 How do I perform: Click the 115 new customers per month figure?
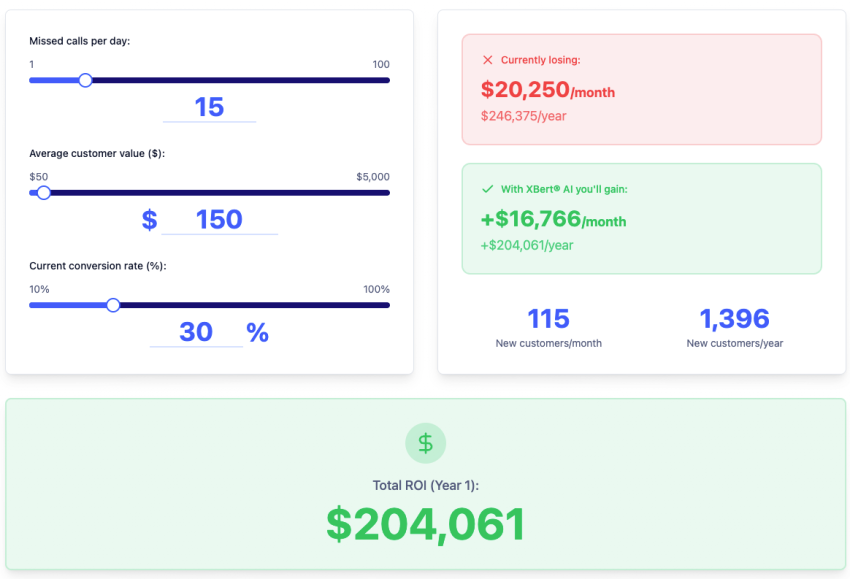click(x=548, y=319)
